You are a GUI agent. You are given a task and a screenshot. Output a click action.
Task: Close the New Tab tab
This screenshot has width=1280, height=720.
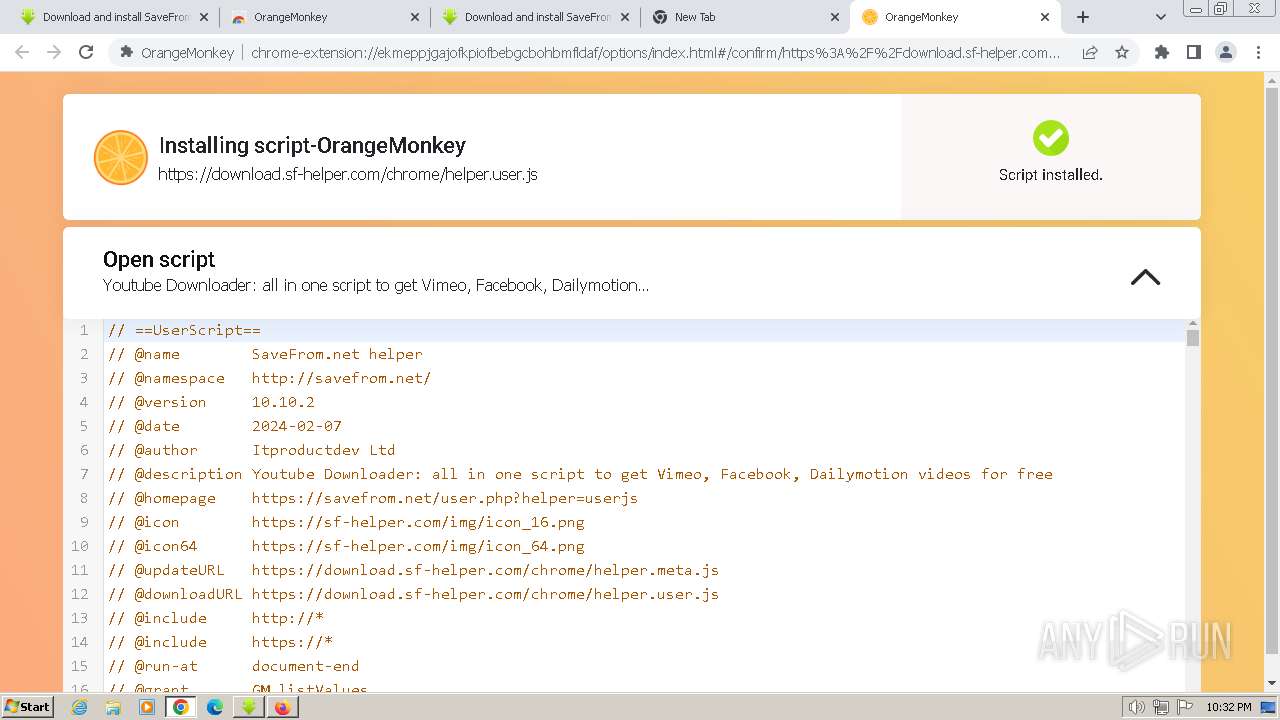(x=834, y=17)
